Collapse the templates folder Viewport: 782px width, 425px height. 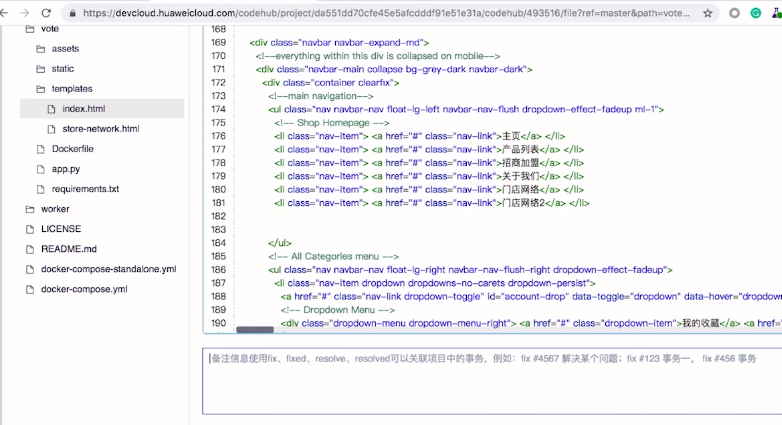click(x=72, y=89)
